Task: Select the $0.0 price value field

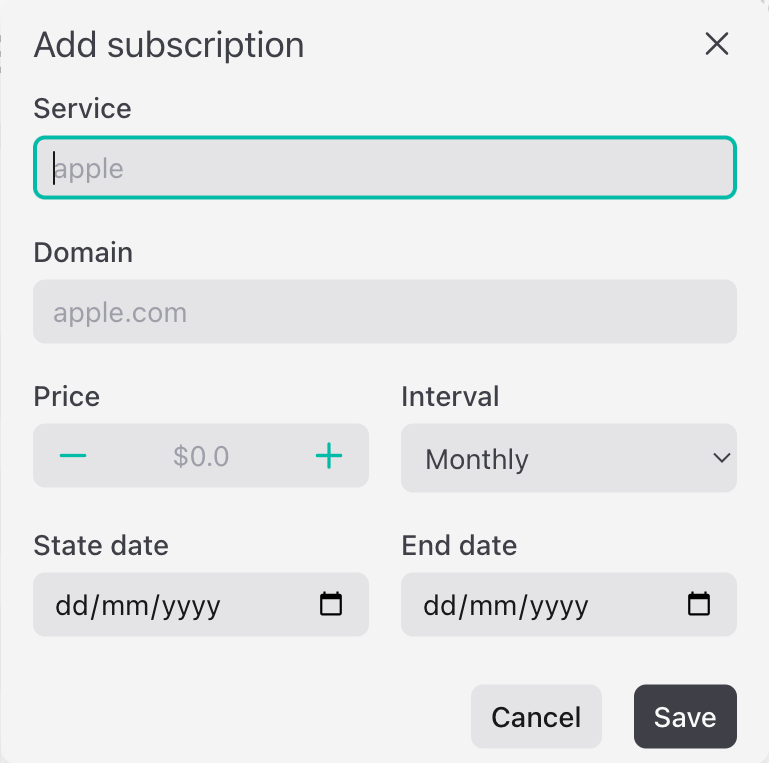Action: (201, 456)
